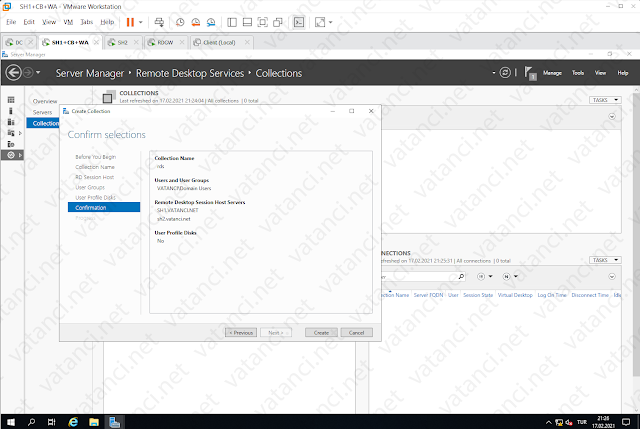Open the VMware File menu
640x429 pixels.
point(11,22)
